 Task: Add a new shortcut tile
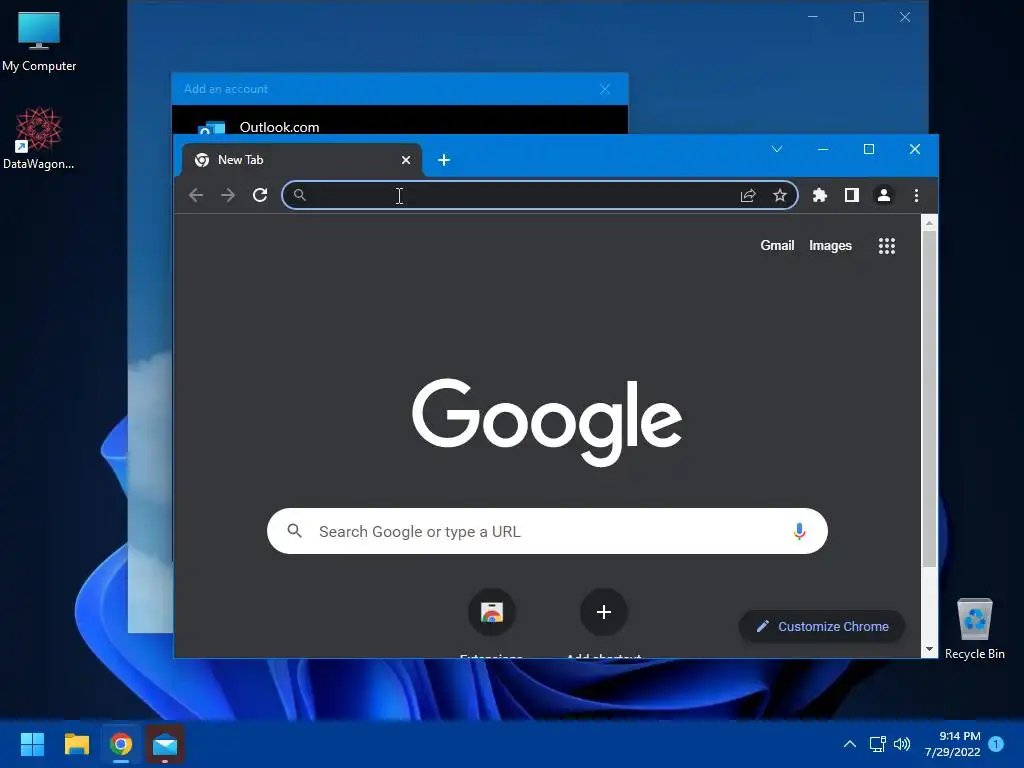(603, 612)
